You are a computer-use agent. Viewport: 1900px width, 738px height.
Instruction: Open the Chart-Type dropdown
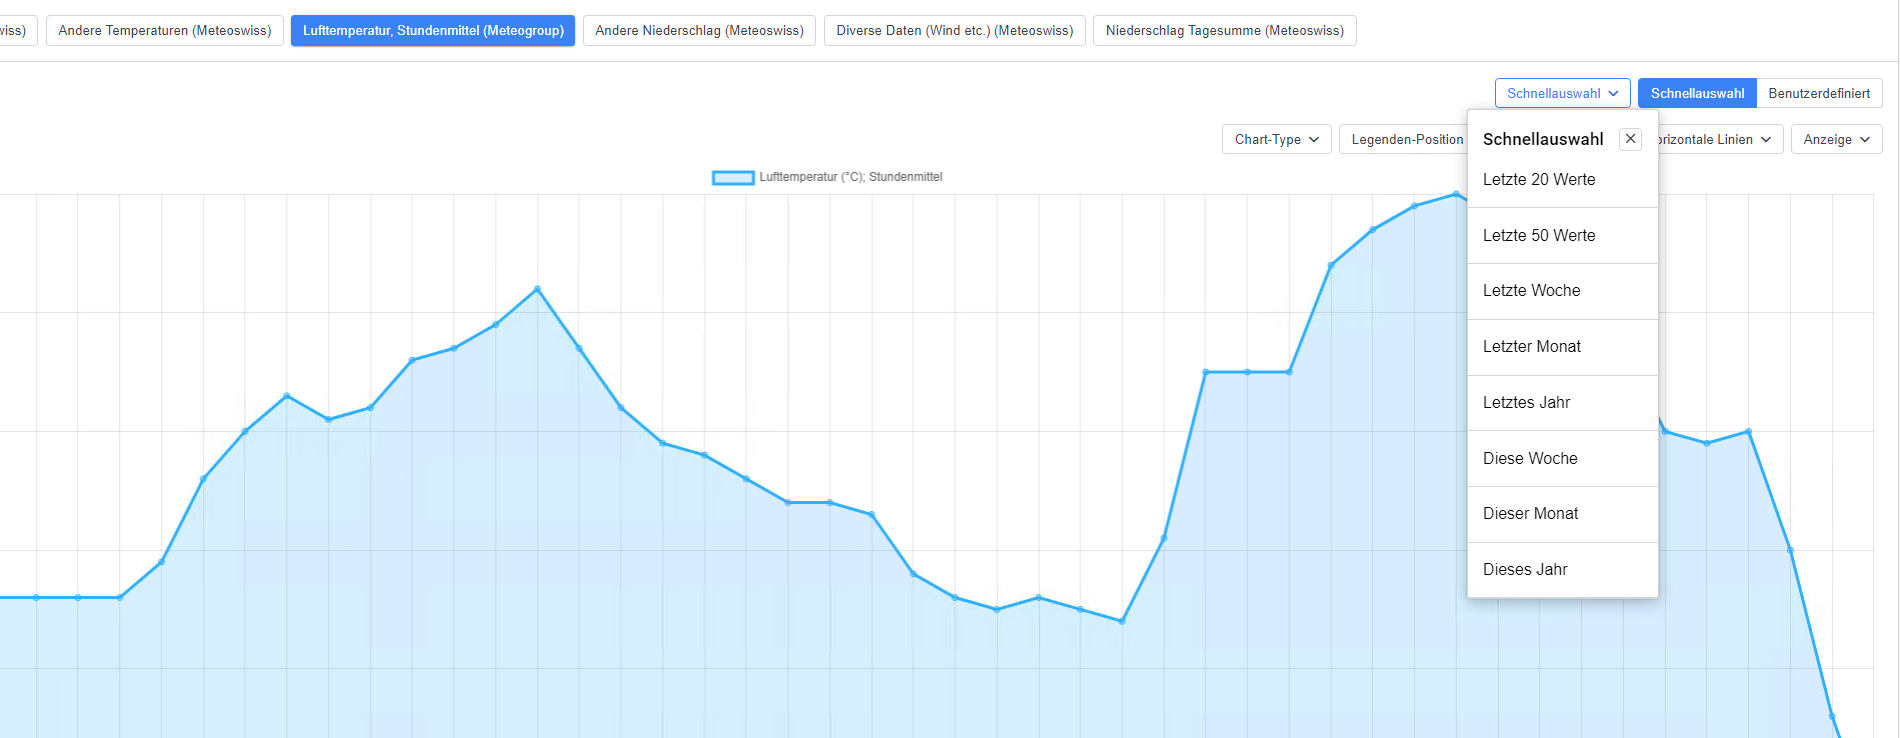click(x=1276, y=140)
